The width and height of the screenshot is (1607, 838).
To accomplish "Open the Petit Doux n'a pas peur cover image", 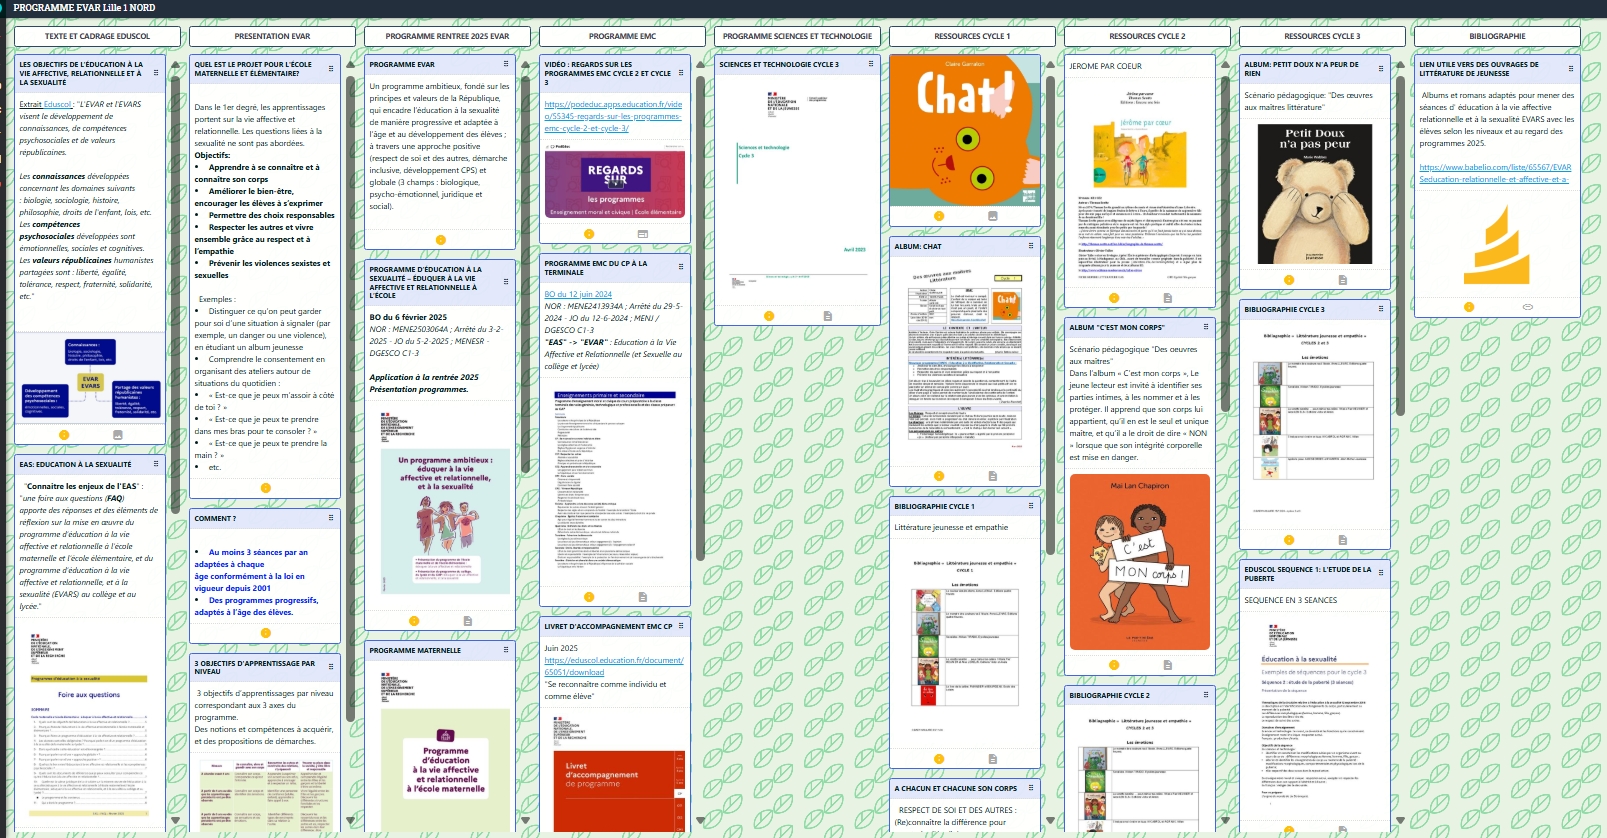I will coord(1314,194).
